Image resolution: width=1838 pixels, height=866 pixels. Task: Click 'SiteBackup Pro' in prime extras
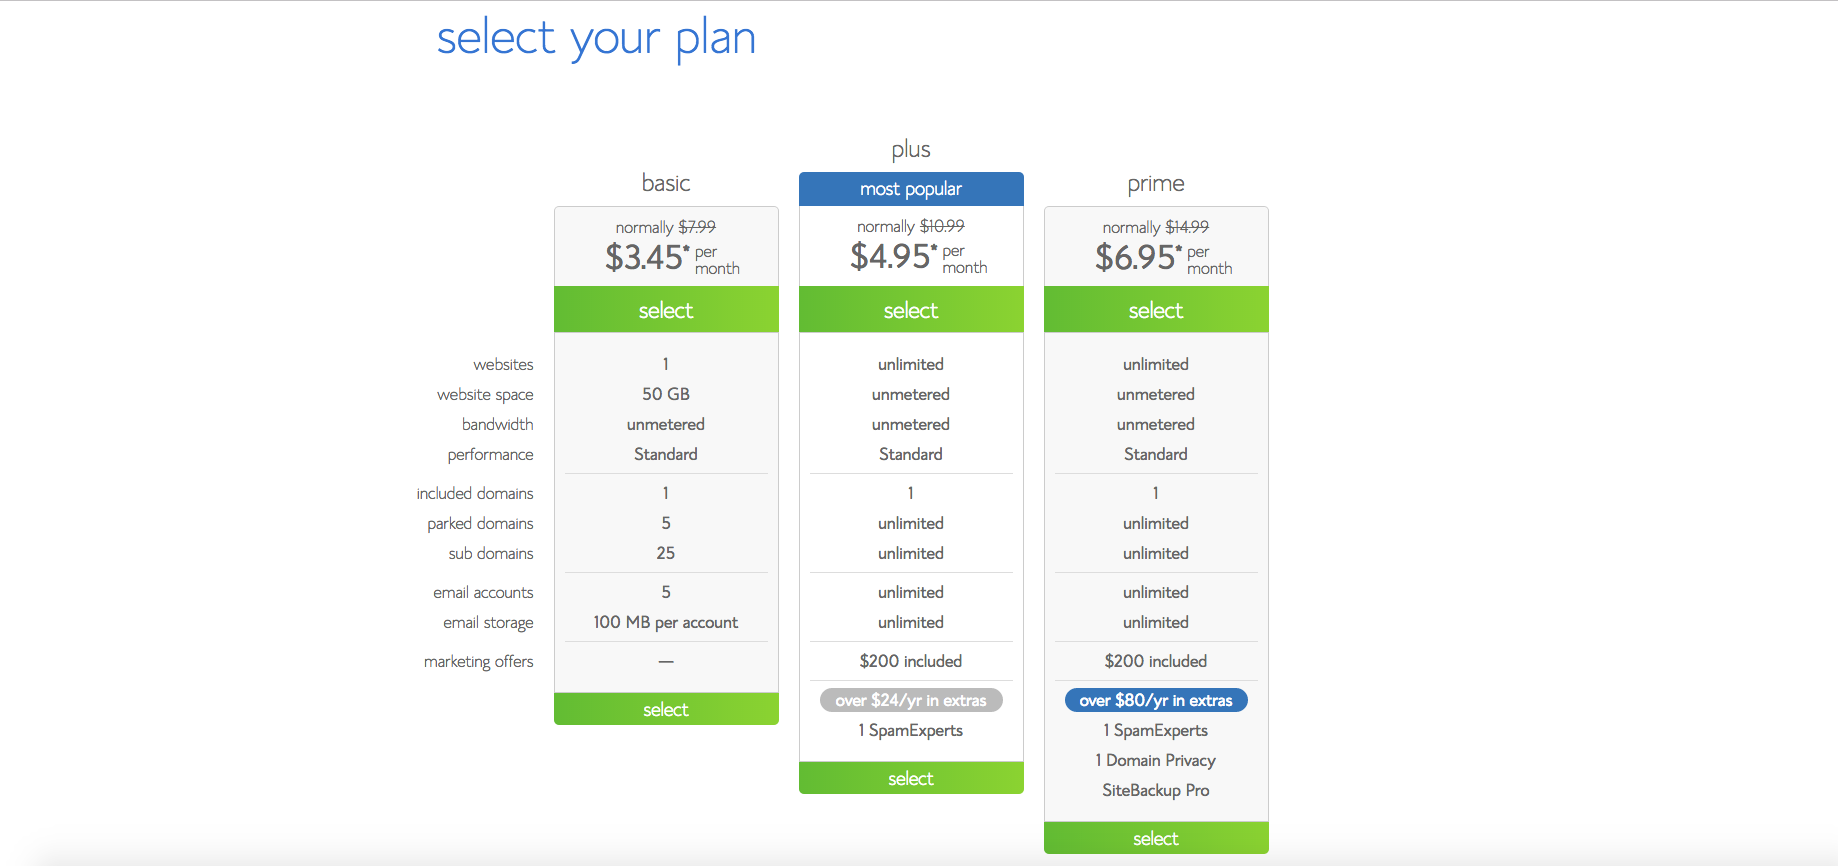[x=1156, y=790]
